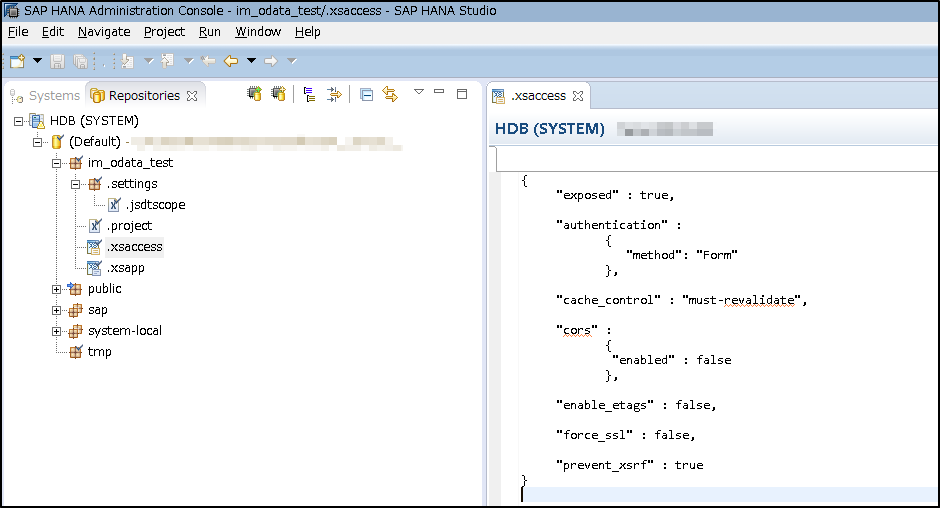Select the public package

[x=104, y=288]
